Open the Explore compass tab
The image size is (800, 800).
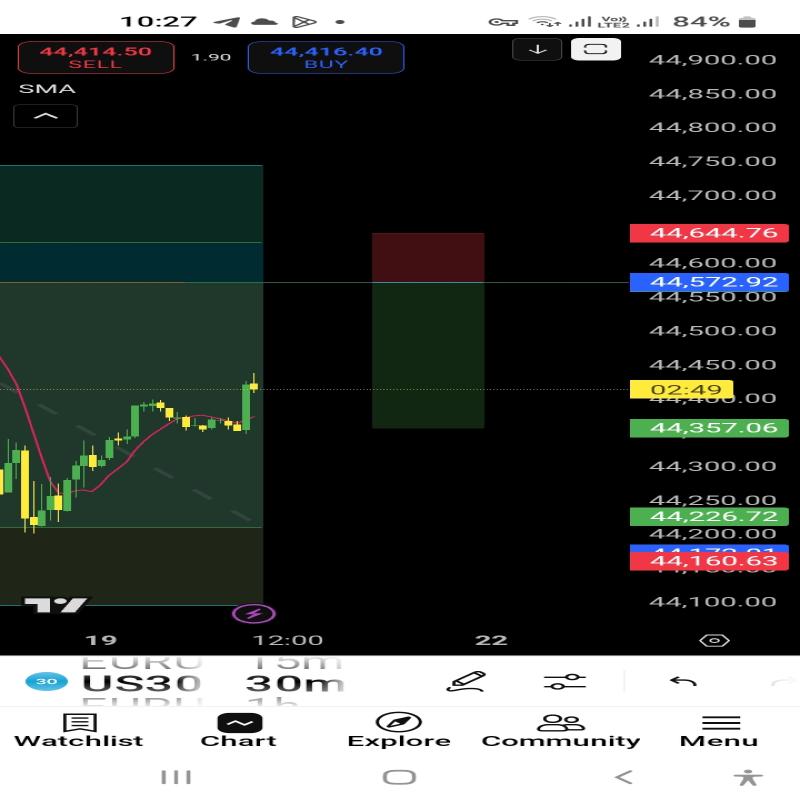(x=399, y=731)
